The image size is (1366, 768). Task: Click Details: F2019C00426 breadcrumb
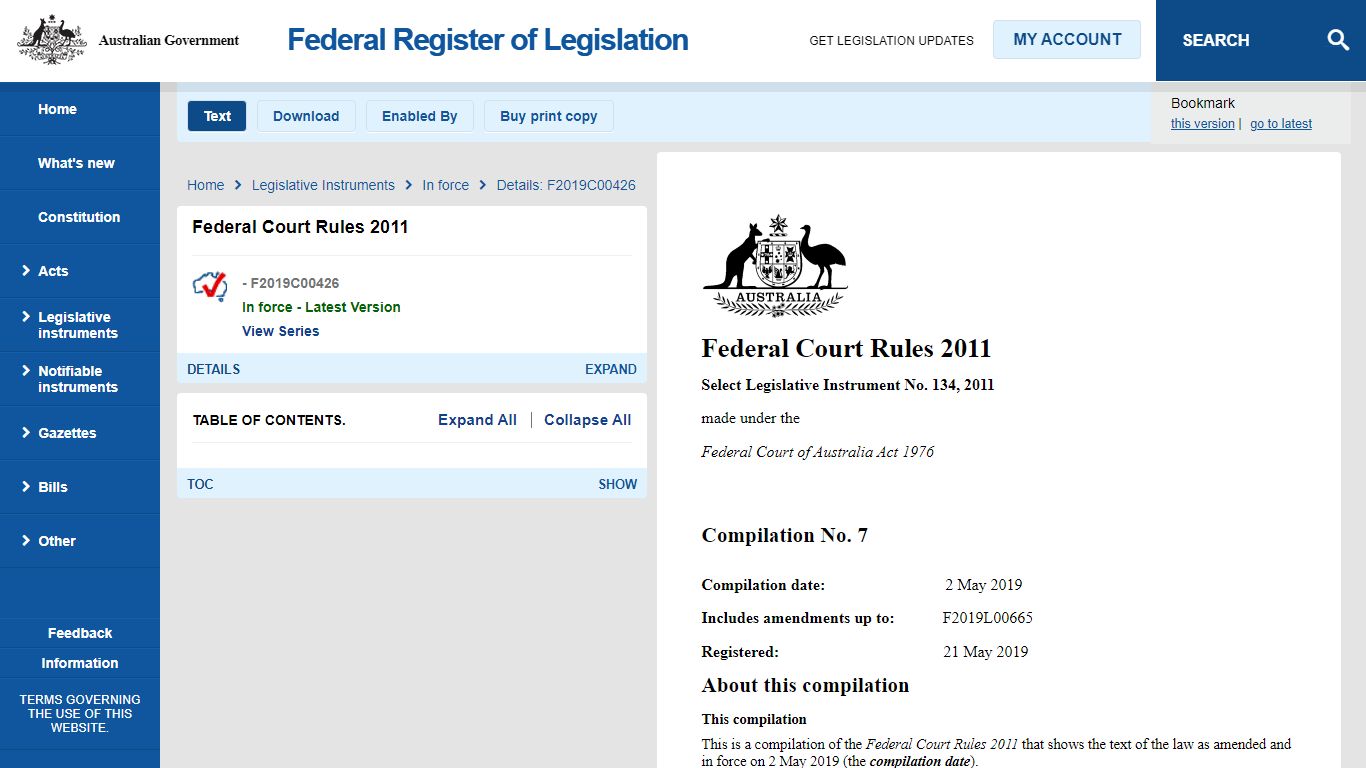click(x=566, y=185)
